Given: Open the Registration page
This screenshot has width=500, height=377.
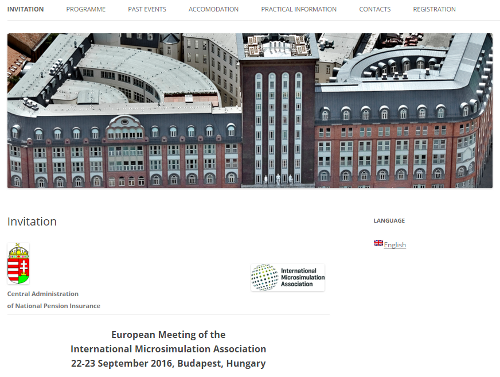Looking at the screenshot, I should (434, 9).
